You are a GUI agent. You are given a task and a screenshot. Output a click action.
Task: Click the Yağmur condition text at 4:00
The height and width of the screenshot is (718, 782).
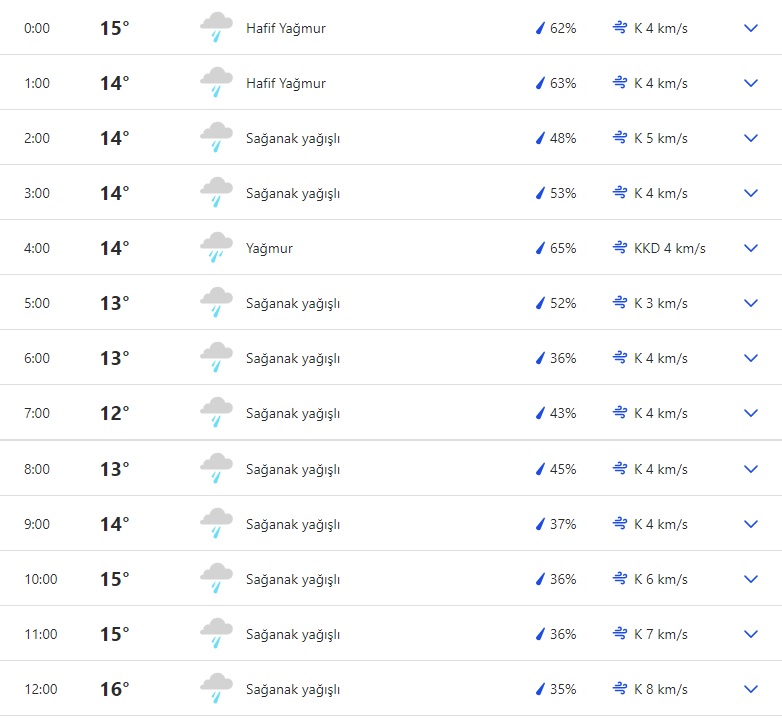tap(269, 248)
